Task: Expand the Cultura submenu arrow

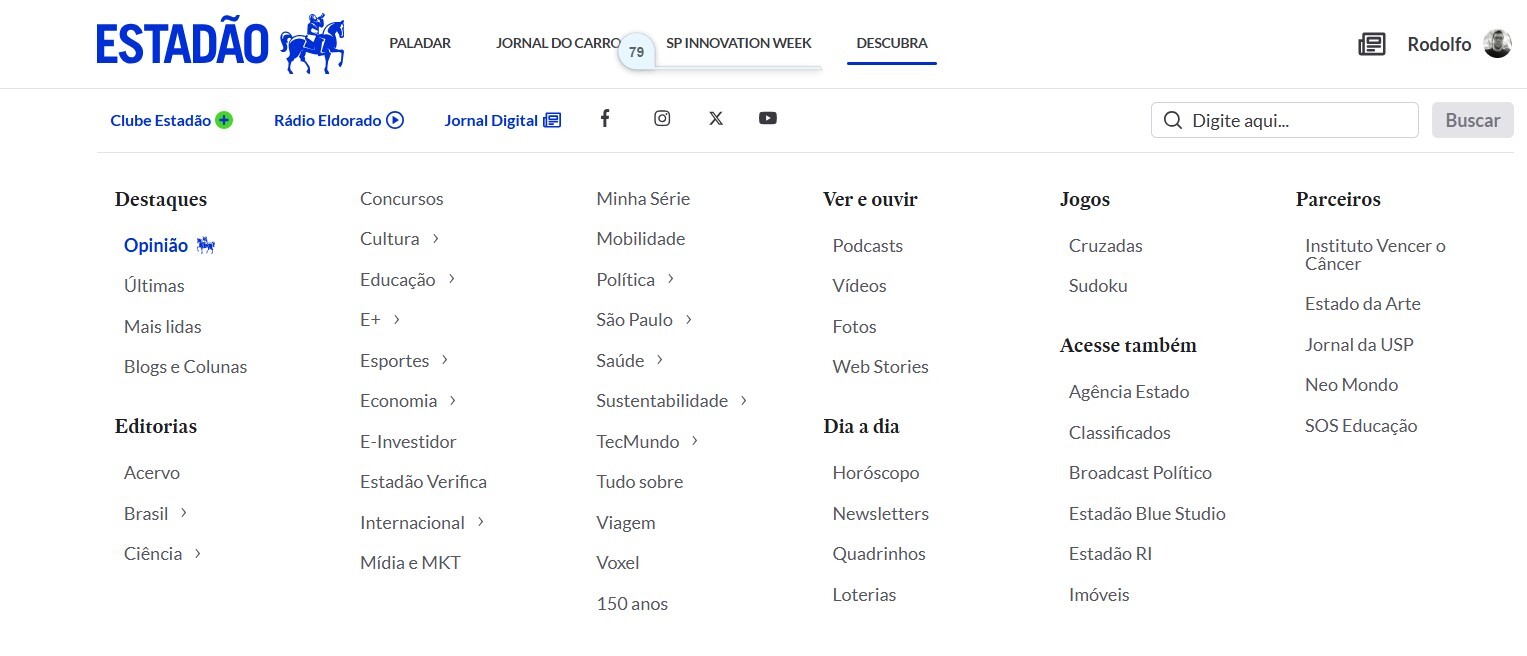Action: 436,239
